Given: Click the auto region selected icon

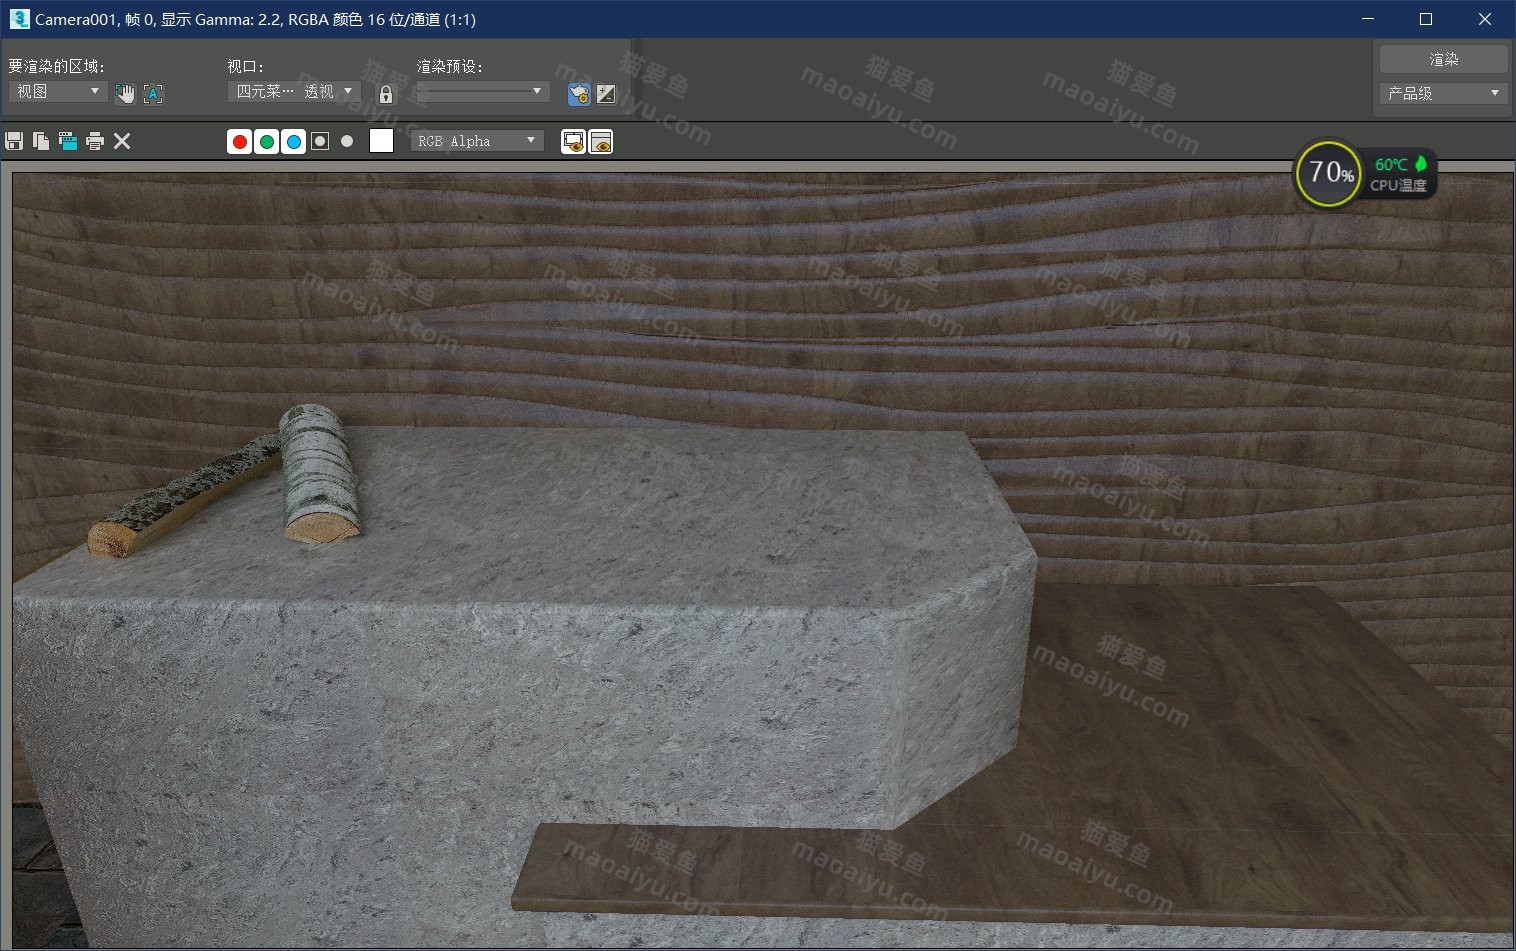Looking at the screenshot, I should [x=153, y=94].
